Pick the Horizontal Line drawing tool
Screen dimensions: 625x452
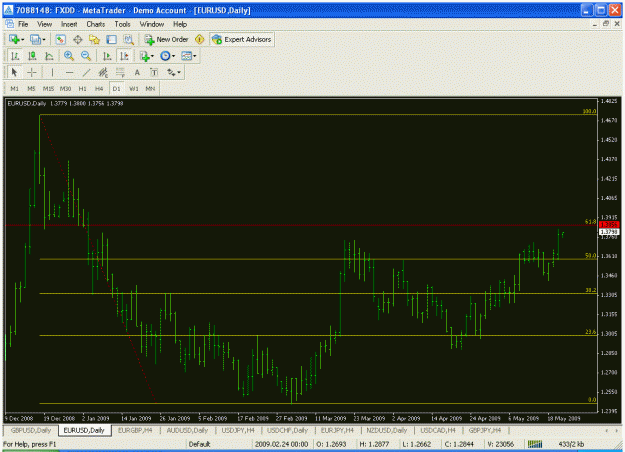point(69,73)
